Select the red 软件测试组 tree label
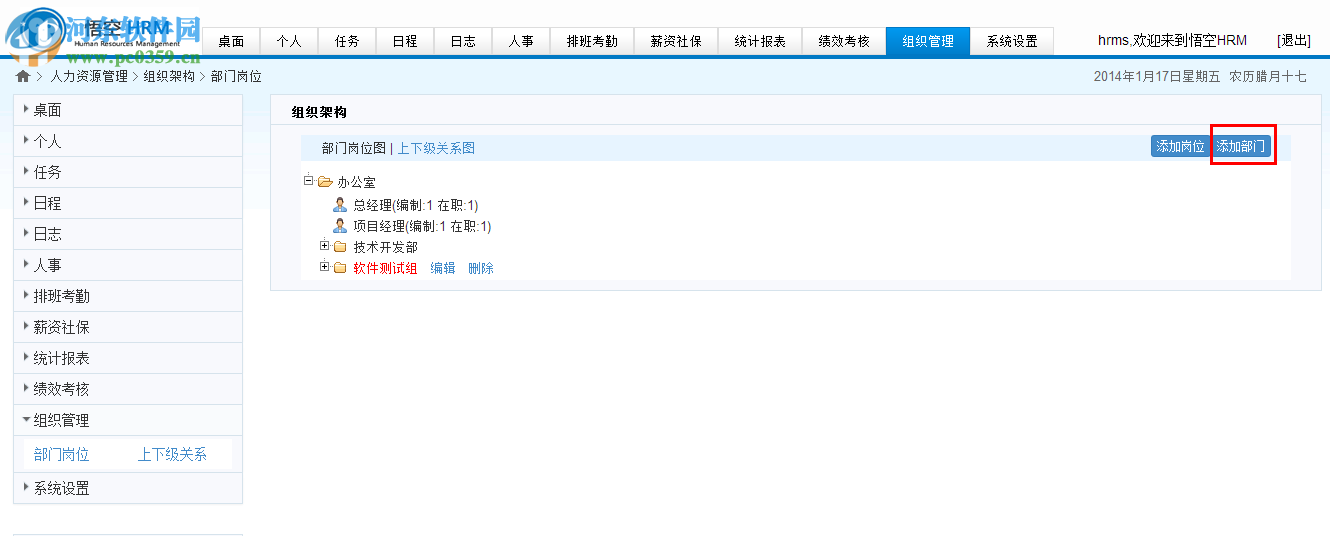Screen dimensions: 1330x536 (x=385, y=268)
